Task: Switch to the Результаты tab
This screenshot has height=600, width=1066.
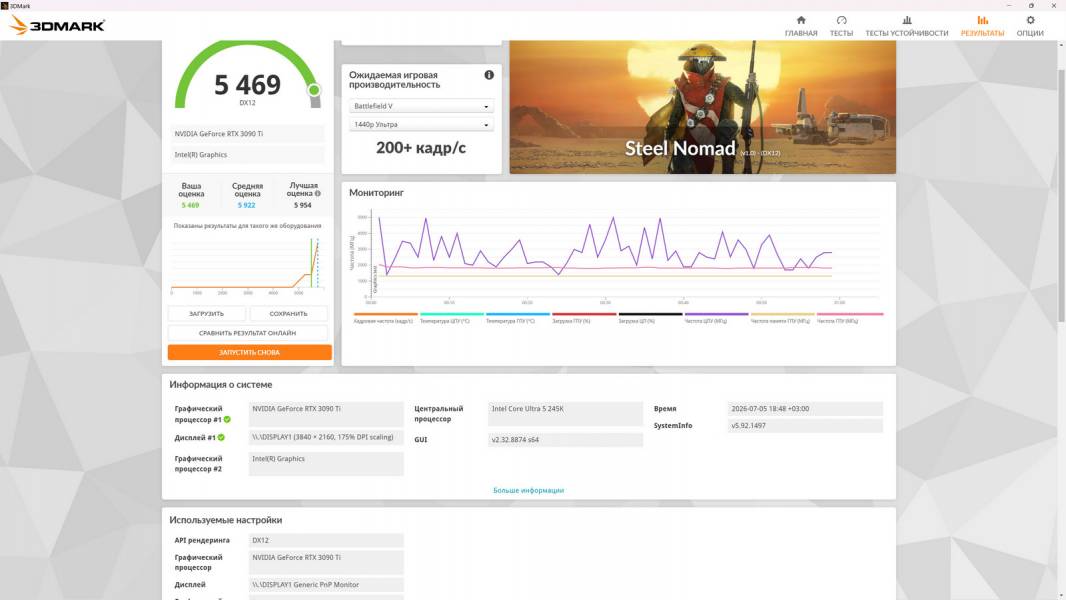Action: 982,26
